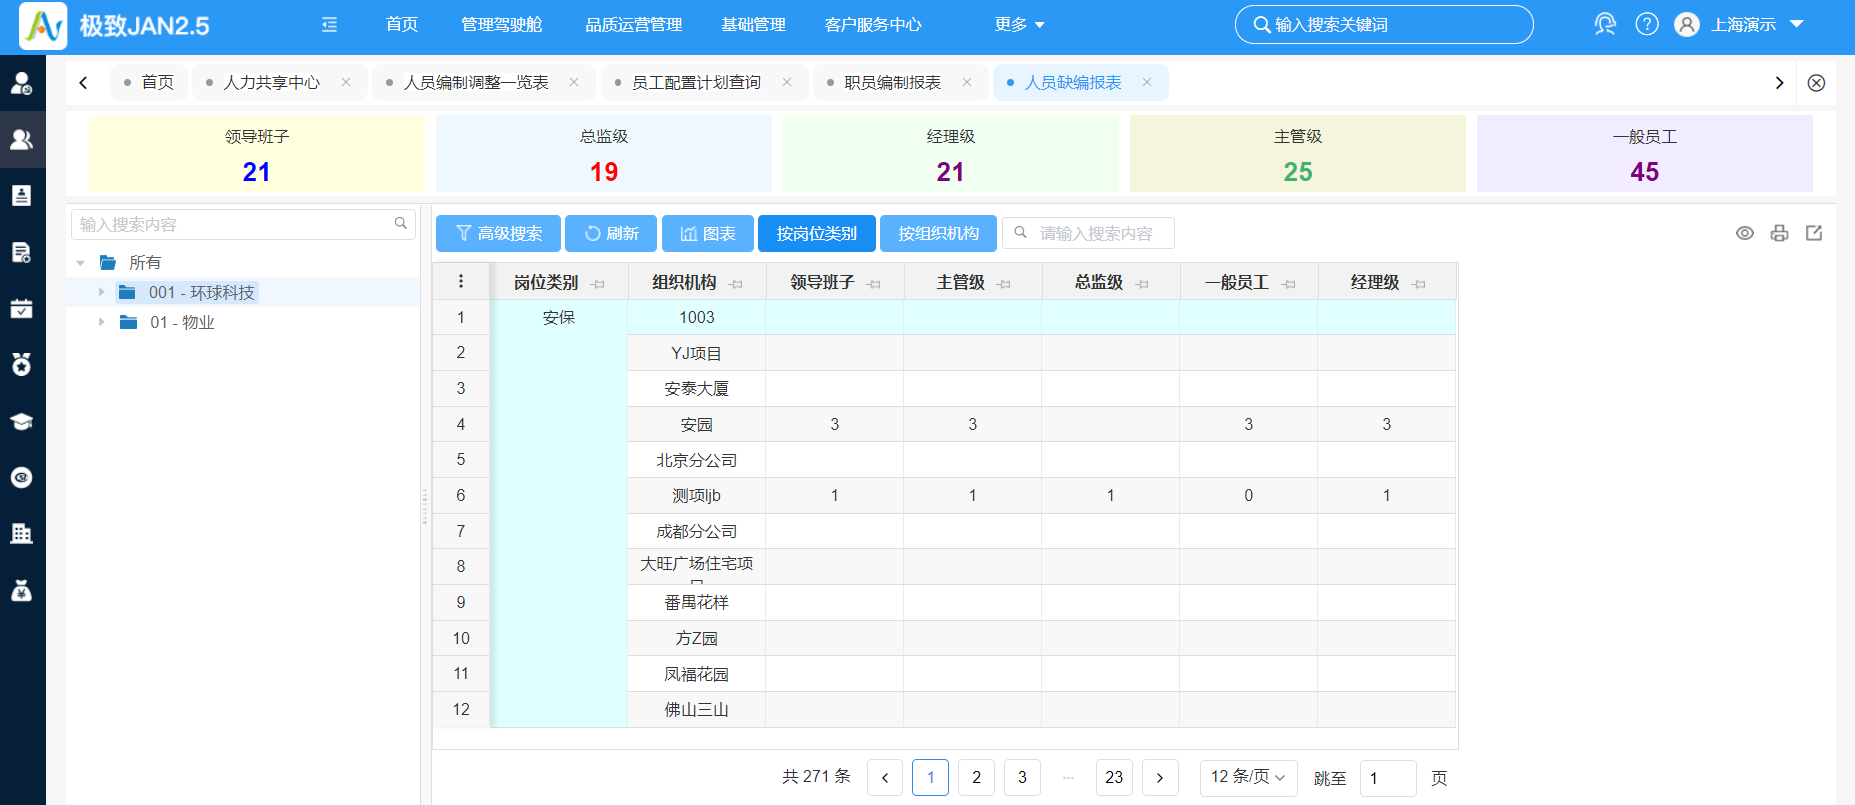Go to page 23
1855x805 pixels.
coord(1114,777)
